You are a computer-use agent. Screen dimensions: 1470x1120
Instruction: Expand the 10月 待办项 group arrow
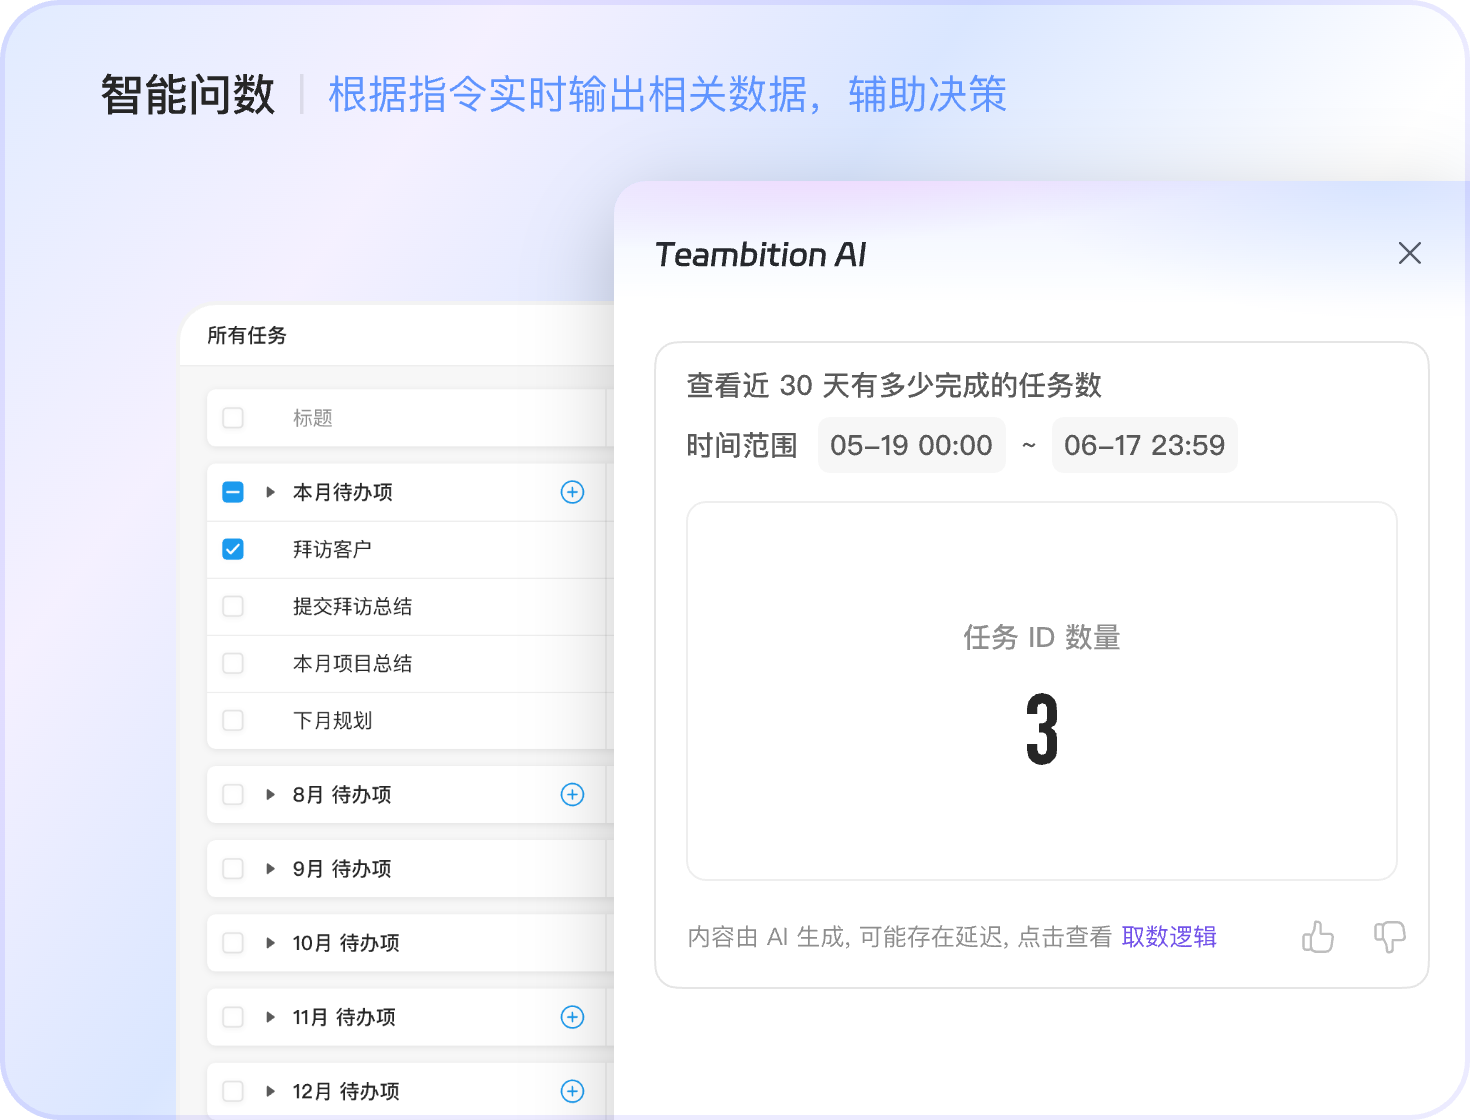point(270,942)
